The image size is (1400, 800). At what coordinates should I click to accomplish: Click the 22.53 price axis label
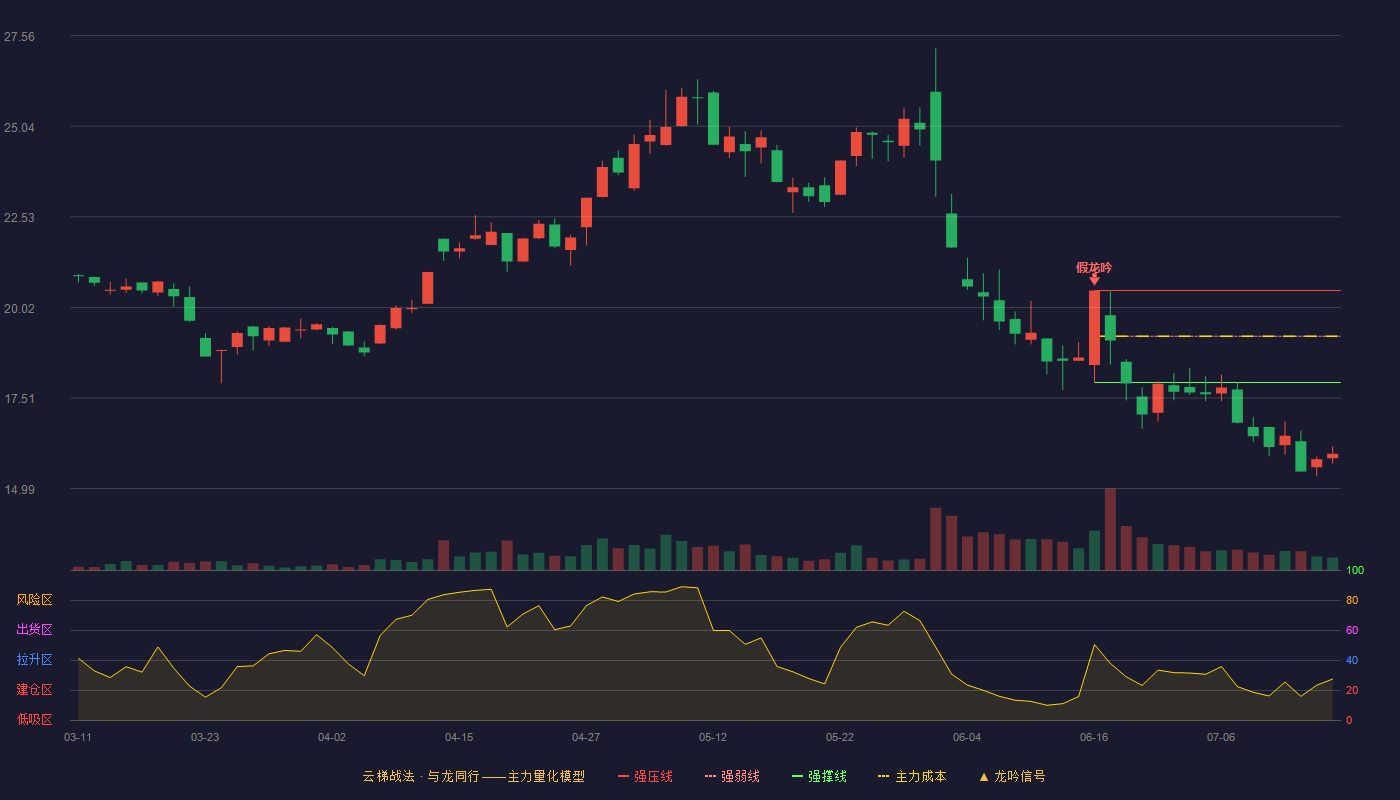coord(19,218)
